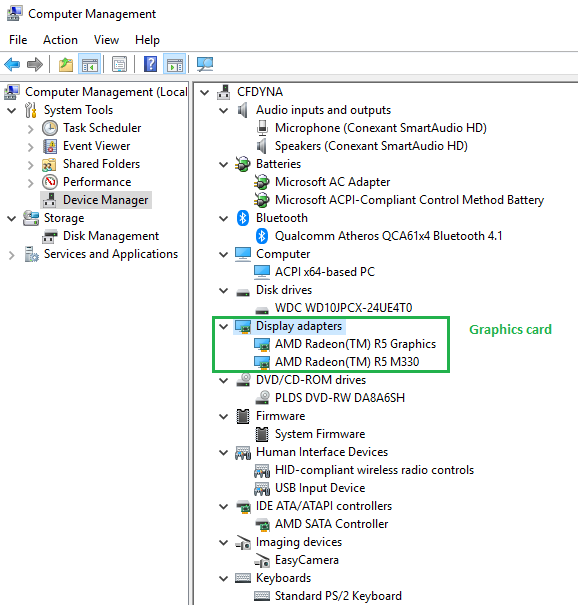Open the View menu
This screenshot has width=578, height=605.
[106, 40]
